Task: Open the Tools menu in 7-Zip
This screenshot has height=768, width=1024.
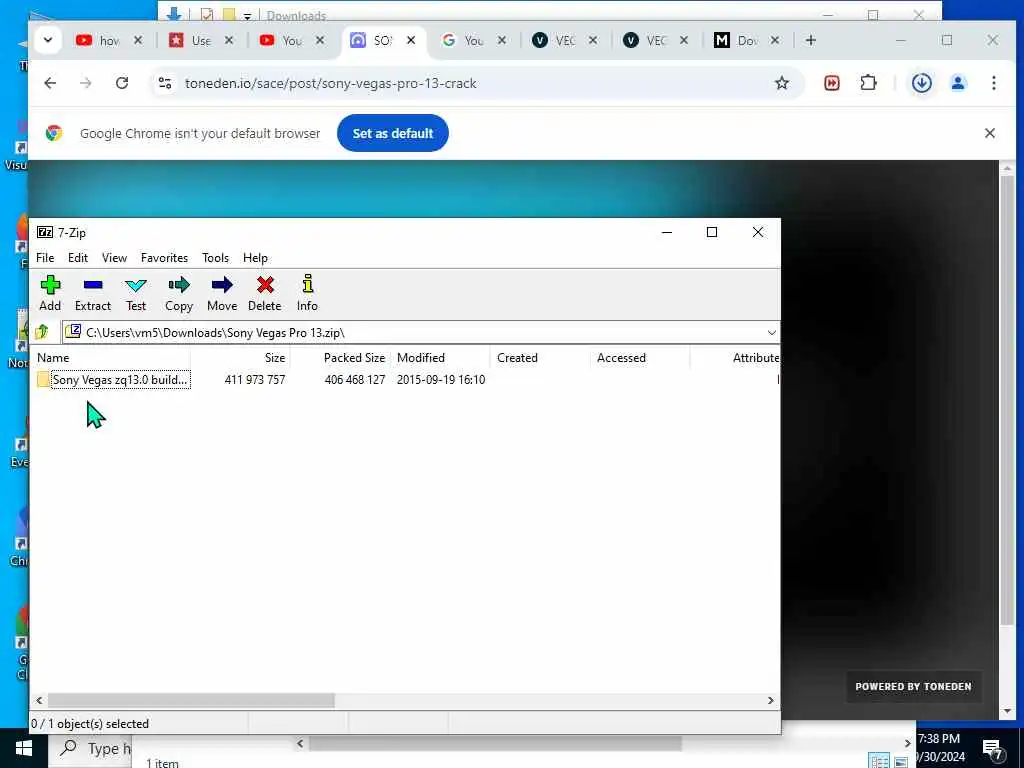Action: pyautogui.click(x=216, y=258)
